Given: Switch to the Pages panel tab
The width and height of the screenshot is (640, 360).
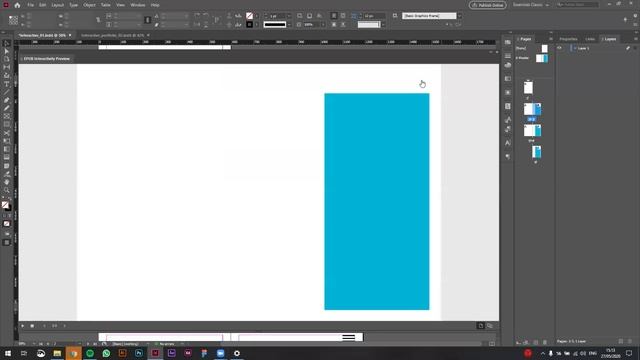Looking at the screenshot, I should (526, 39).
